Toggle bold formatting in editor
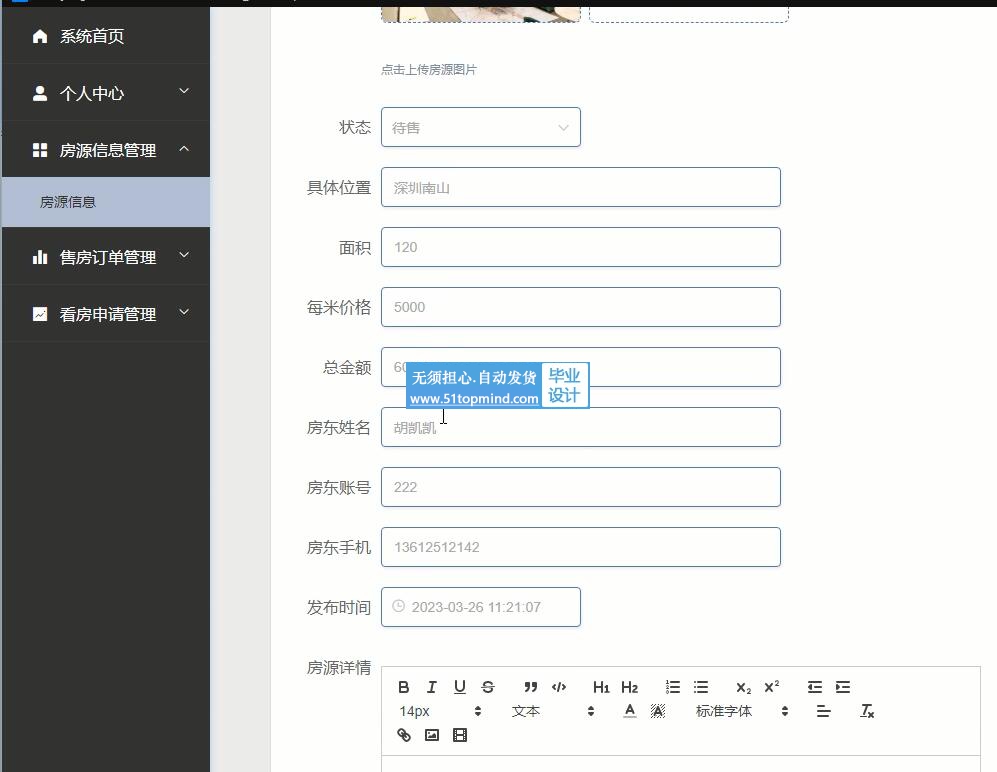 (x=404, y=687)
